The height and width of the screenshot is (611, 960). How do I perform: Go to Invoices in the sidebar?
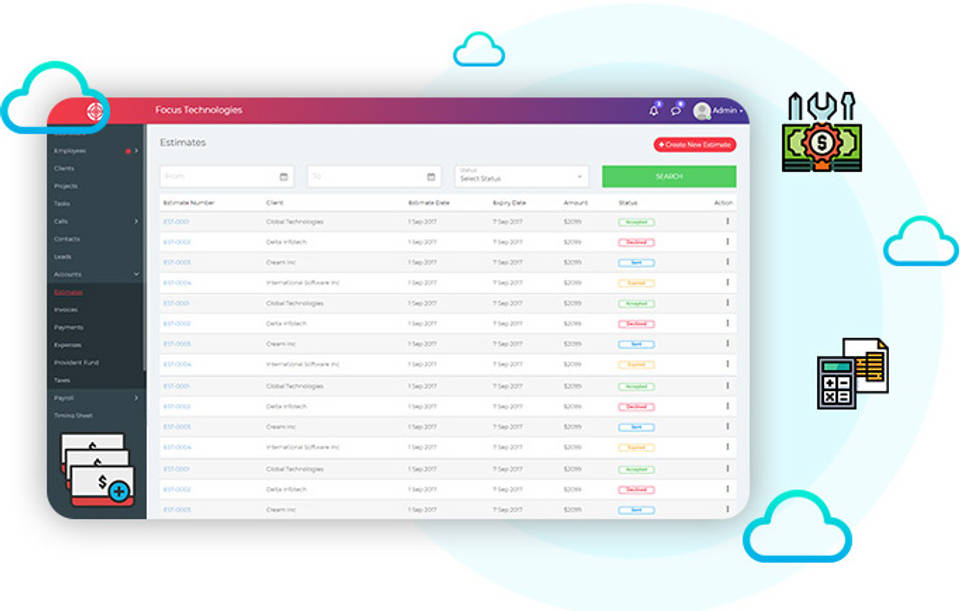[66, 310]
